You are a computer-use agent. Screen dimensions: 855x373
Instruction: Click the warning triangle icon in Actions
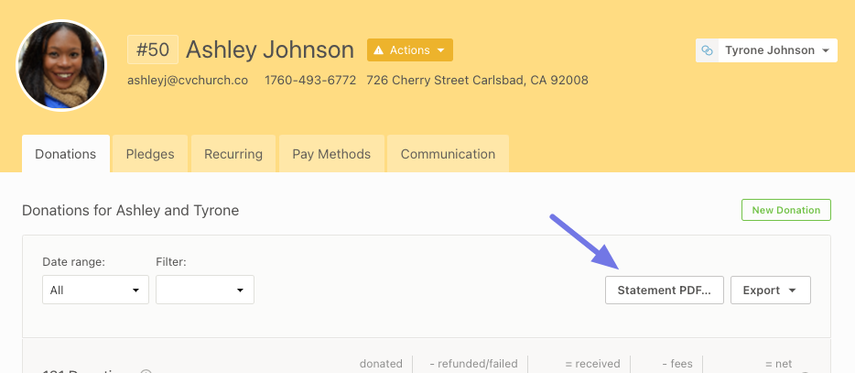(x=378, y=50)
